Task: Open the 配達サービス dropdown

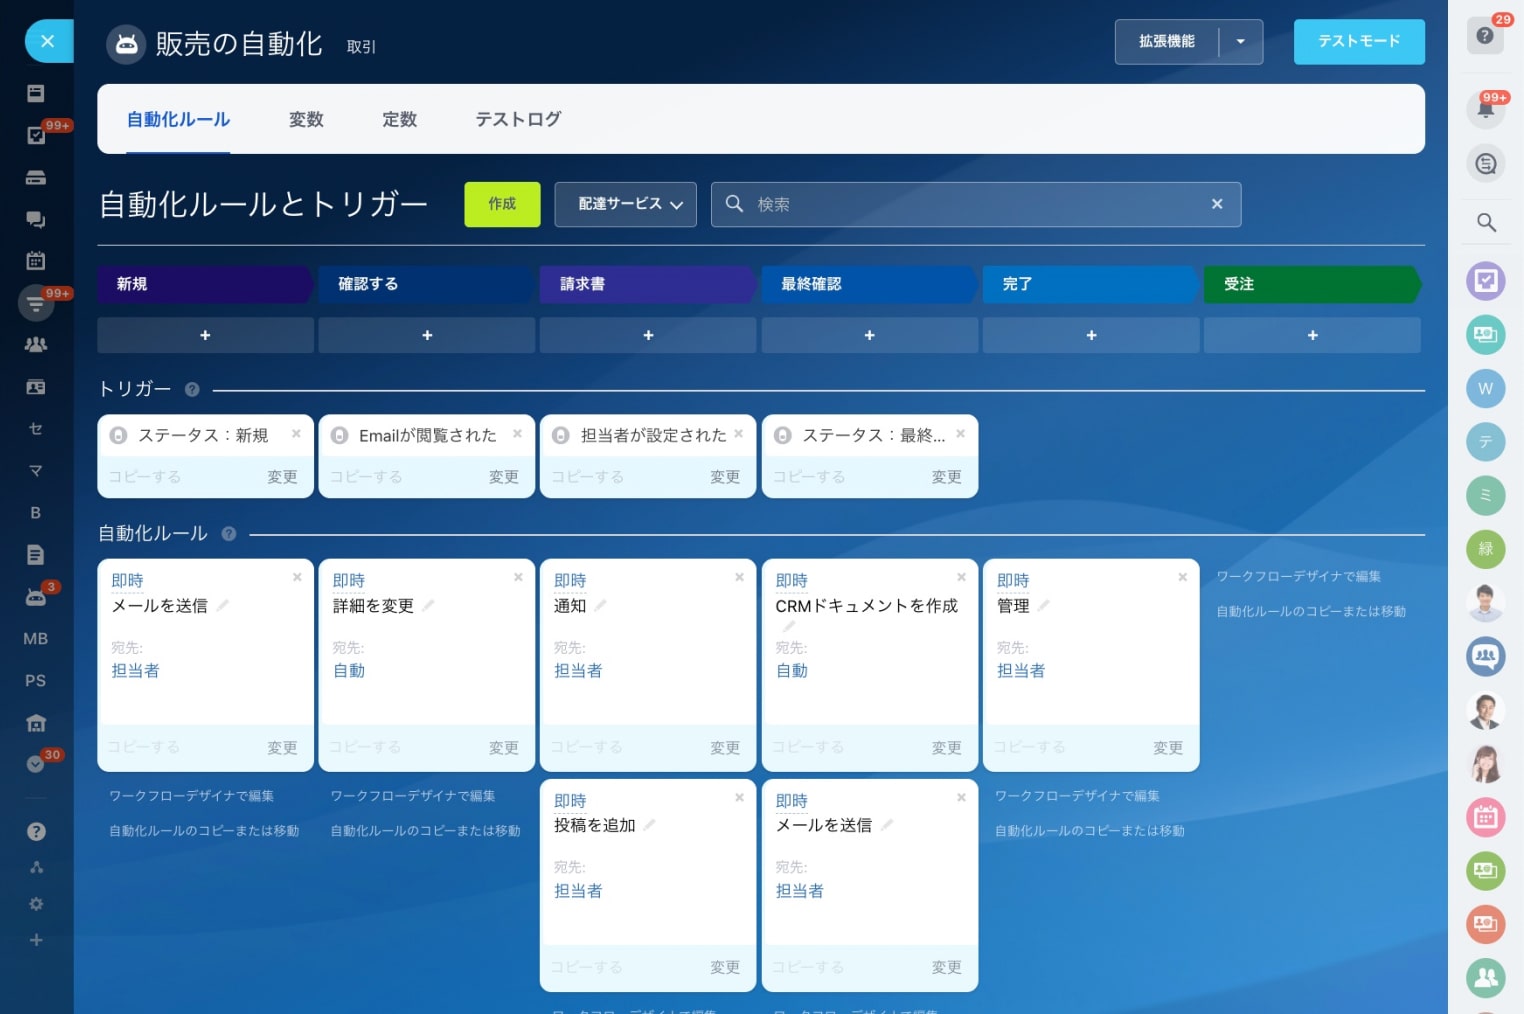Action: 625,204
